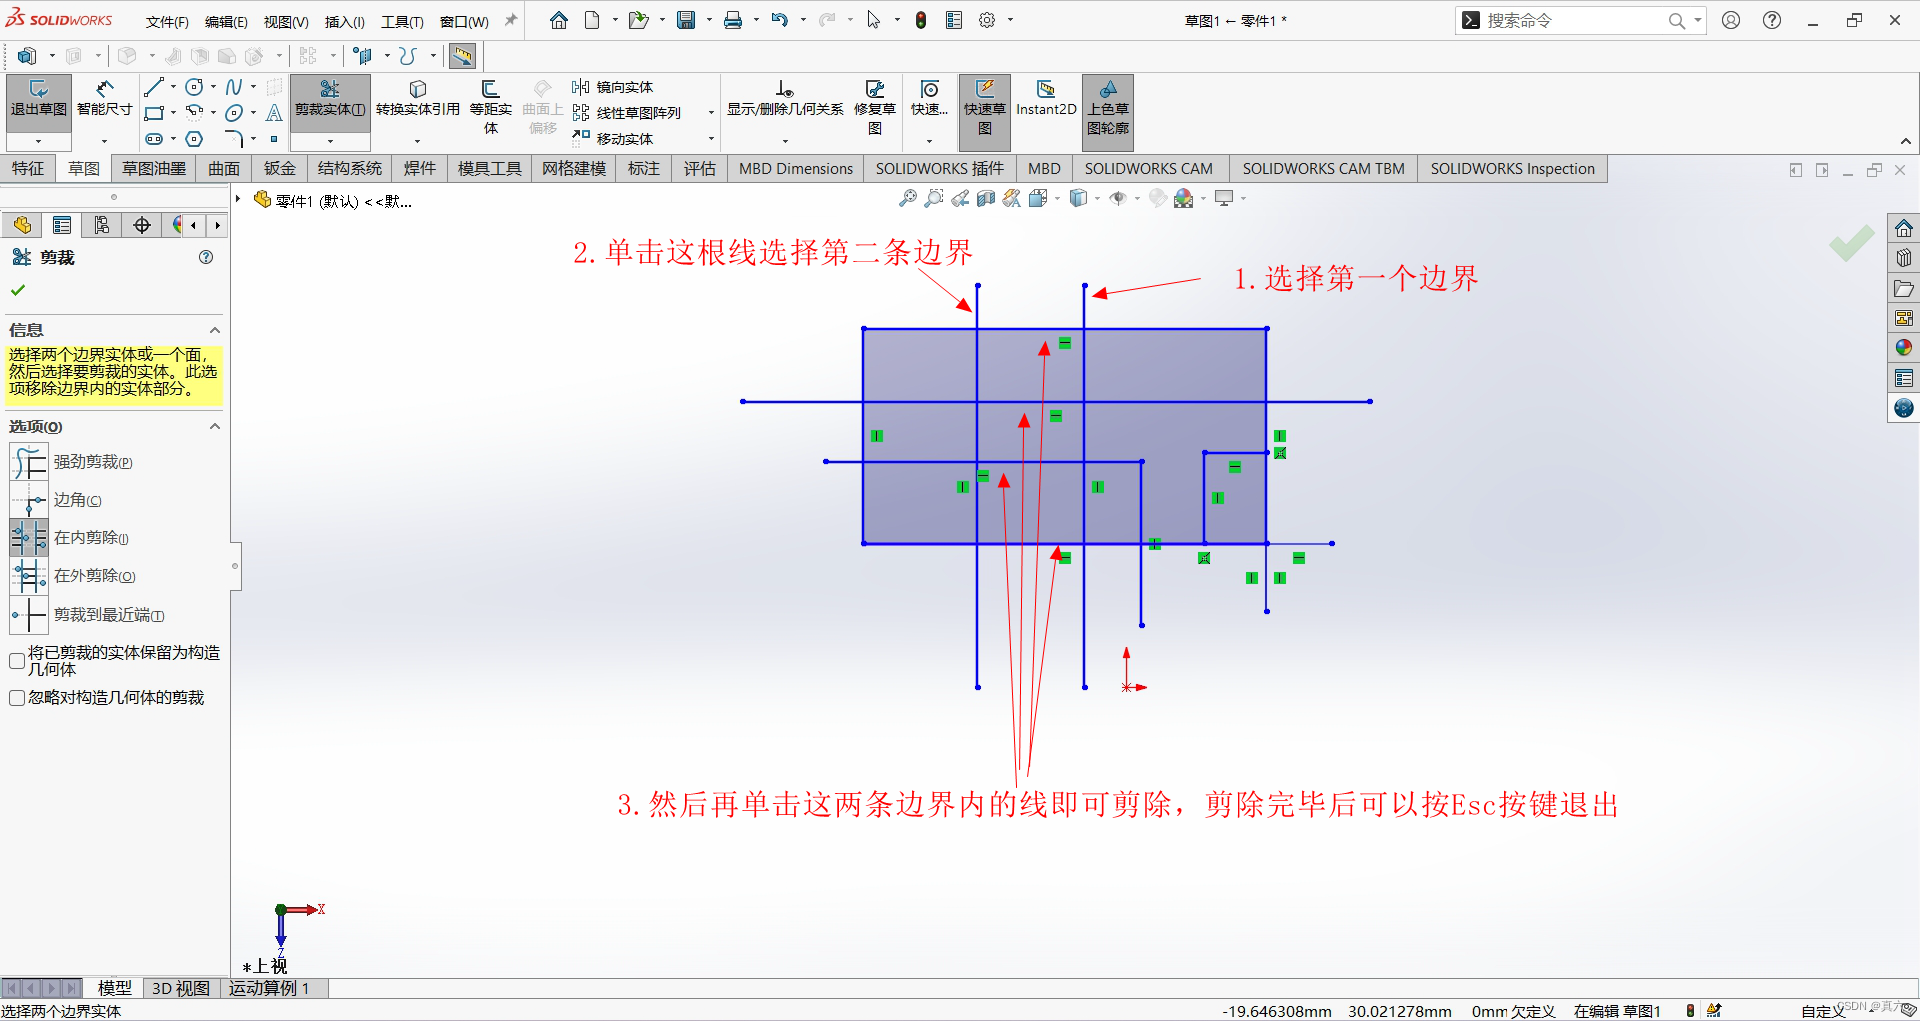The width and height of the screenshot is (1920, 1021).
Task: Select the Corner Rectangle sketch tool
Action: pyautogui.click(x=153, y=113)
